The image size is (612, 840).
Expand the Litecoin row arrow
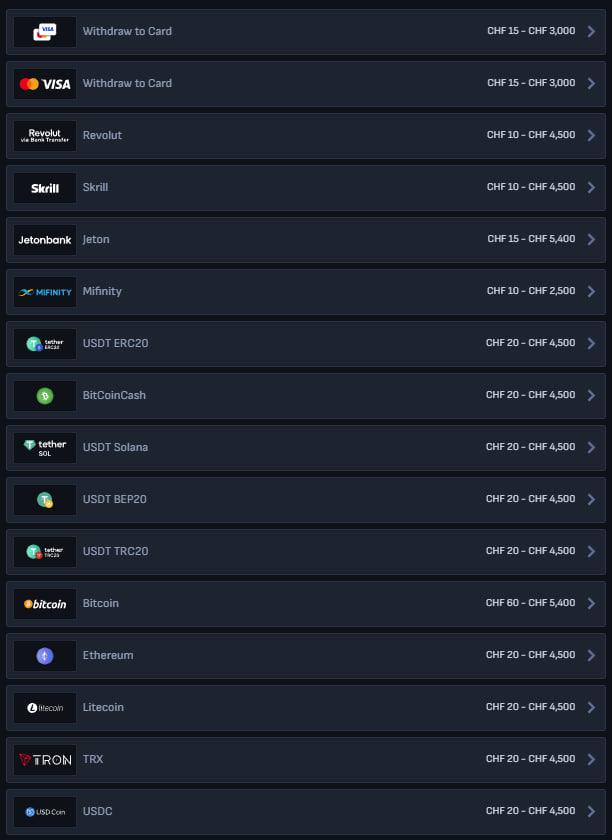click(591, 707)
